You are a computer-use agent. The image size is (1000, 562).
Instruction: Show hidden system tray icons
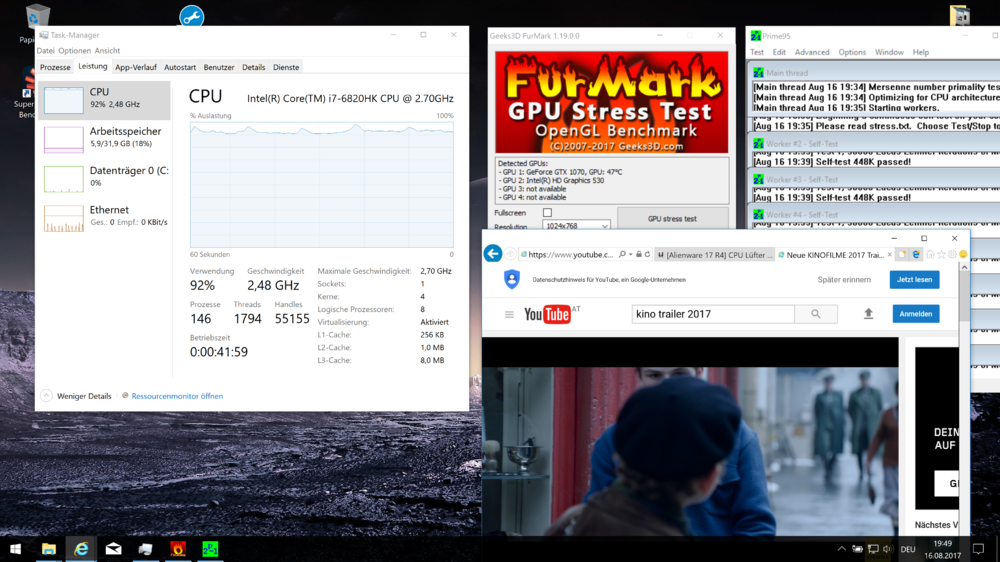[841, 549]
